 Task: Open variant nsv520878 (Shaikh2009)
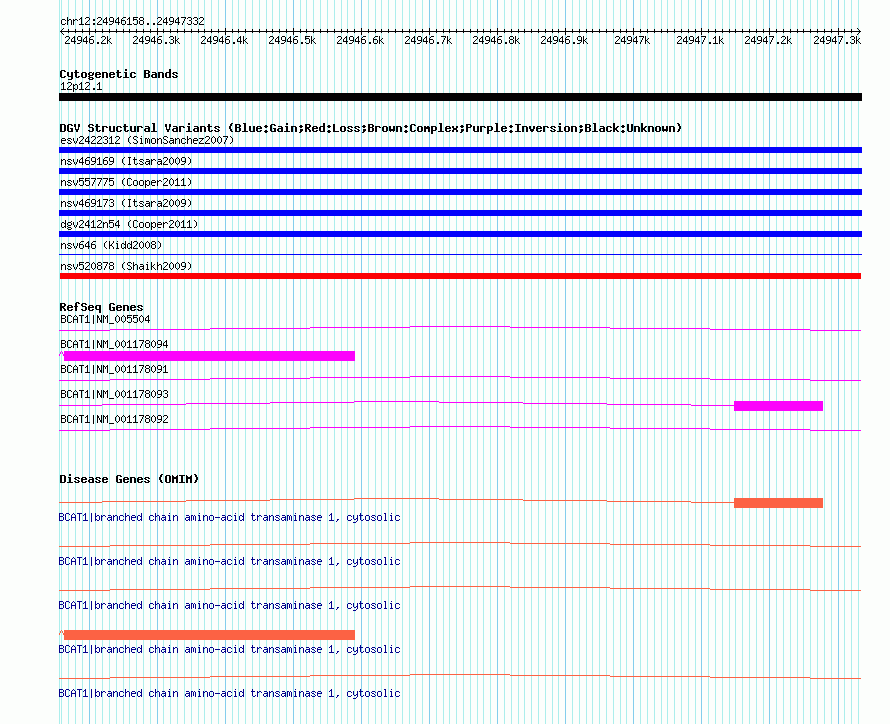(126, 266)
